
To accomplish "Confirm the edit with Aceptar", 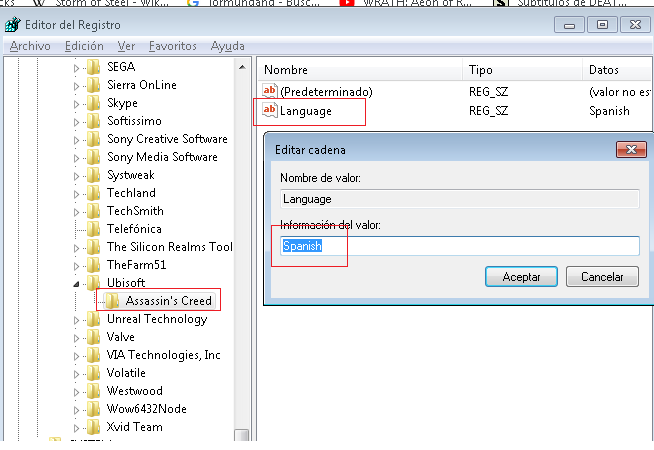I will click(x=521, y=277).
